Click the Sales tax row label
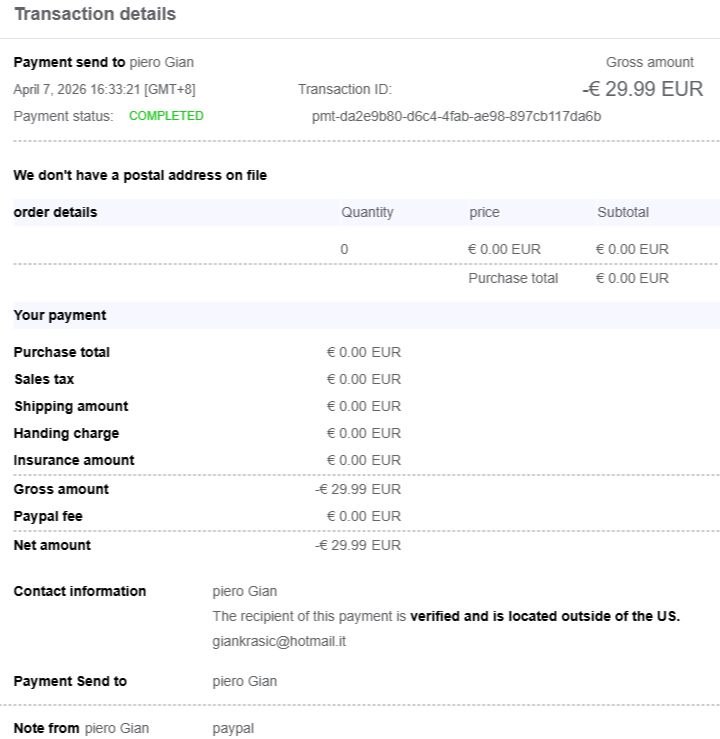This screenshot has height=739, width=720. point(44,379)
